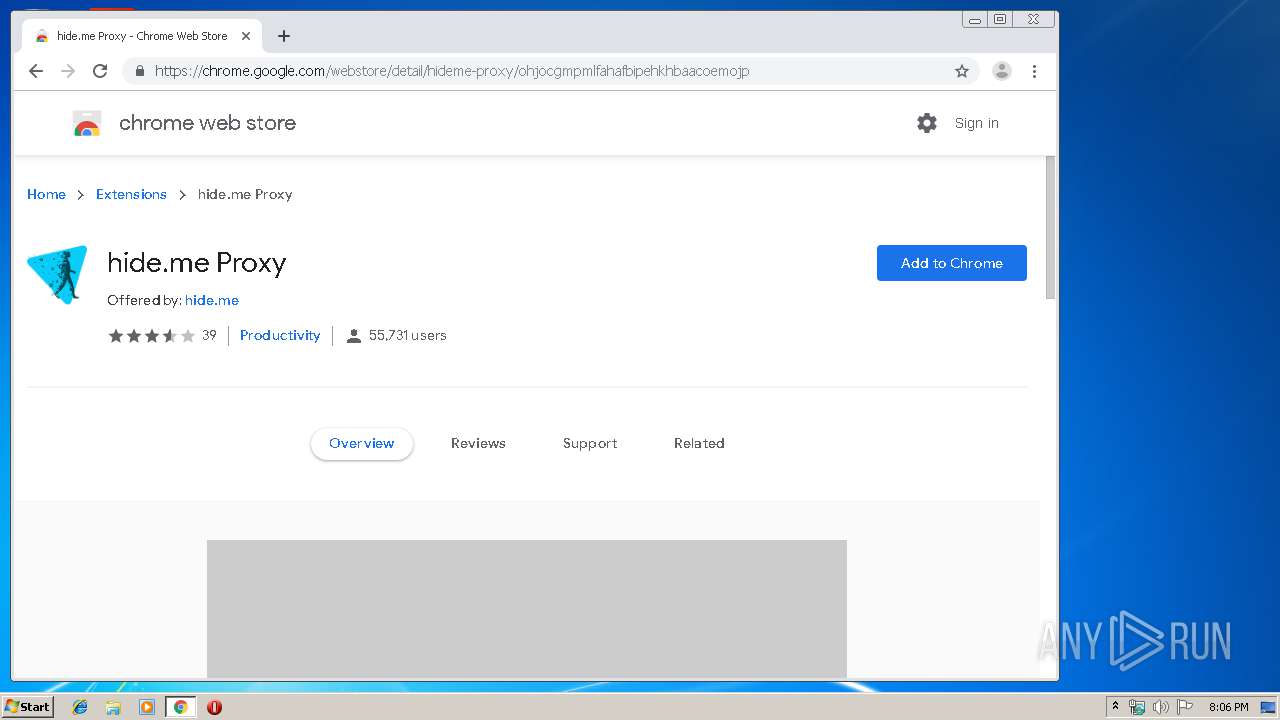Viewport: 1280px width, 720px height.
Task: Click the gray extension preview image
Action: [527, 609]
